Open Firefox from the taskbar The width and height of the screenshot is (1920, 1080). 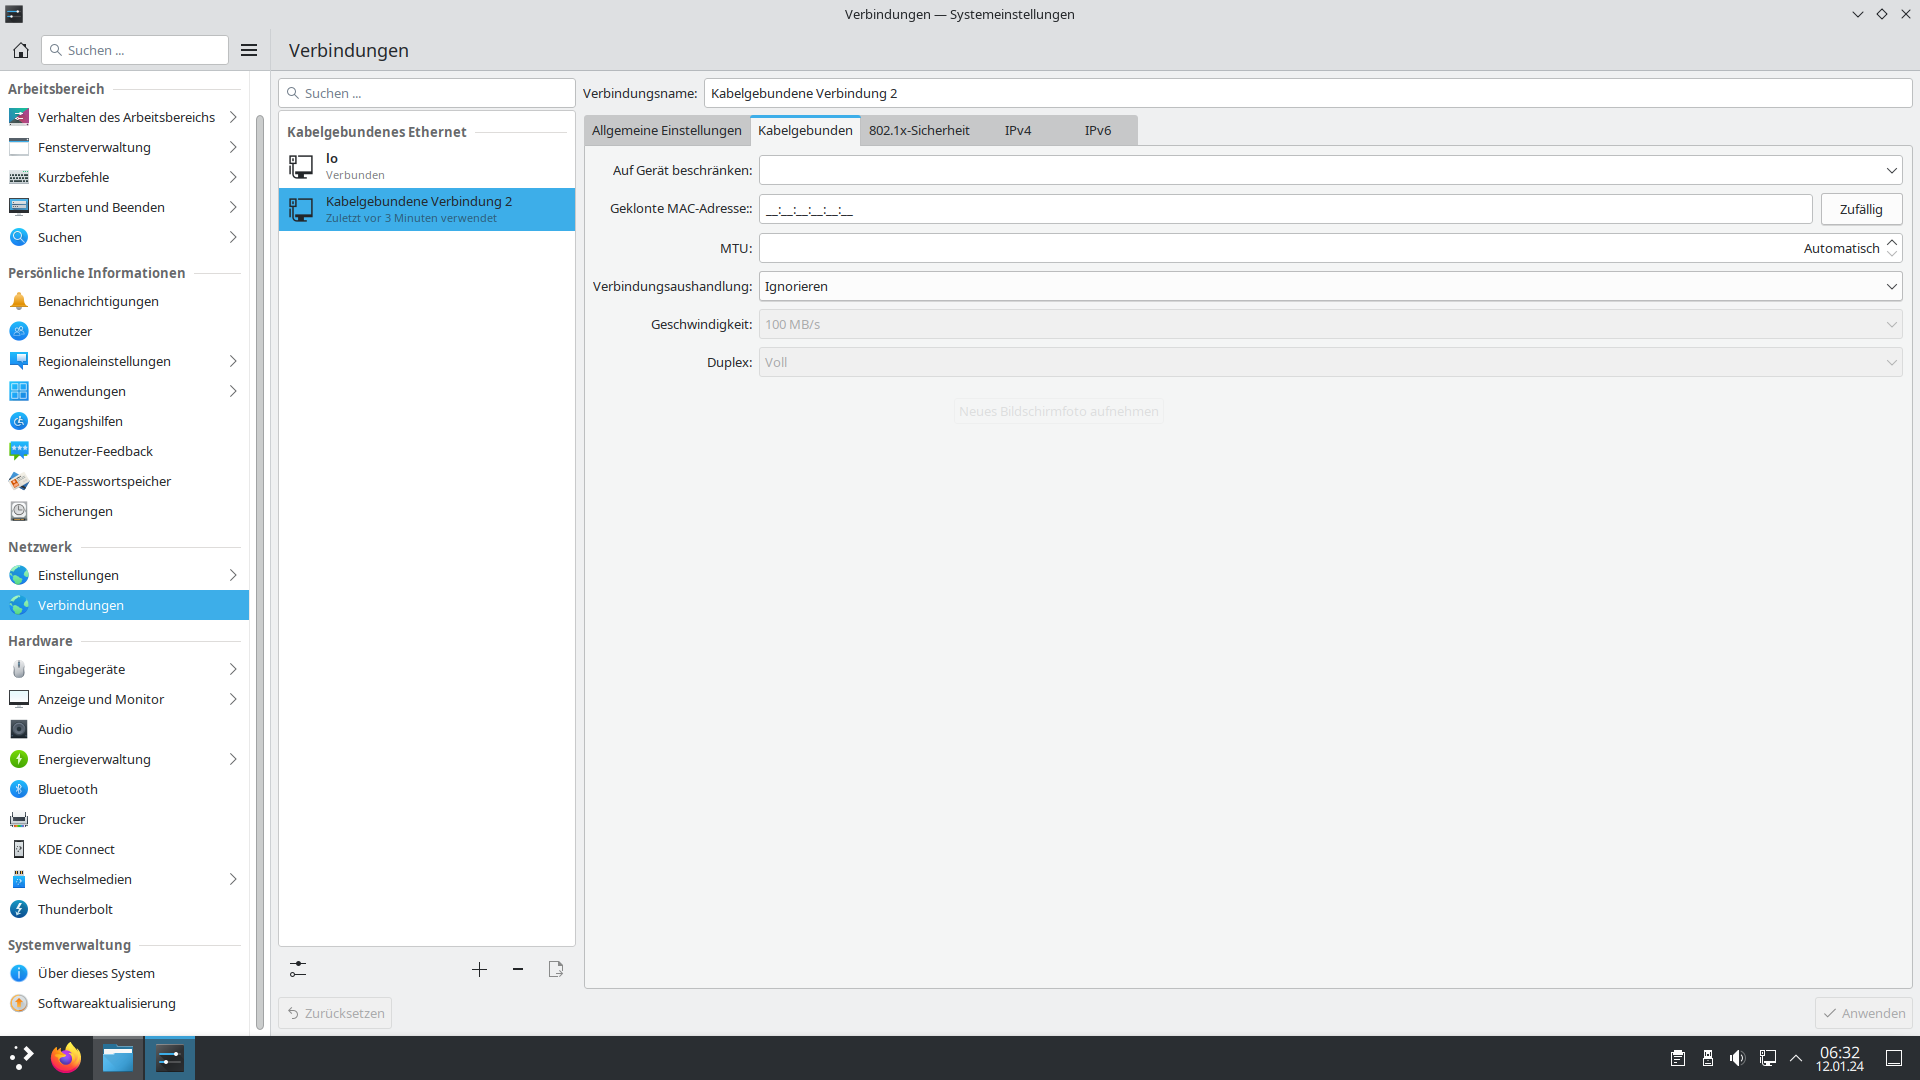tap(66, 1058)
